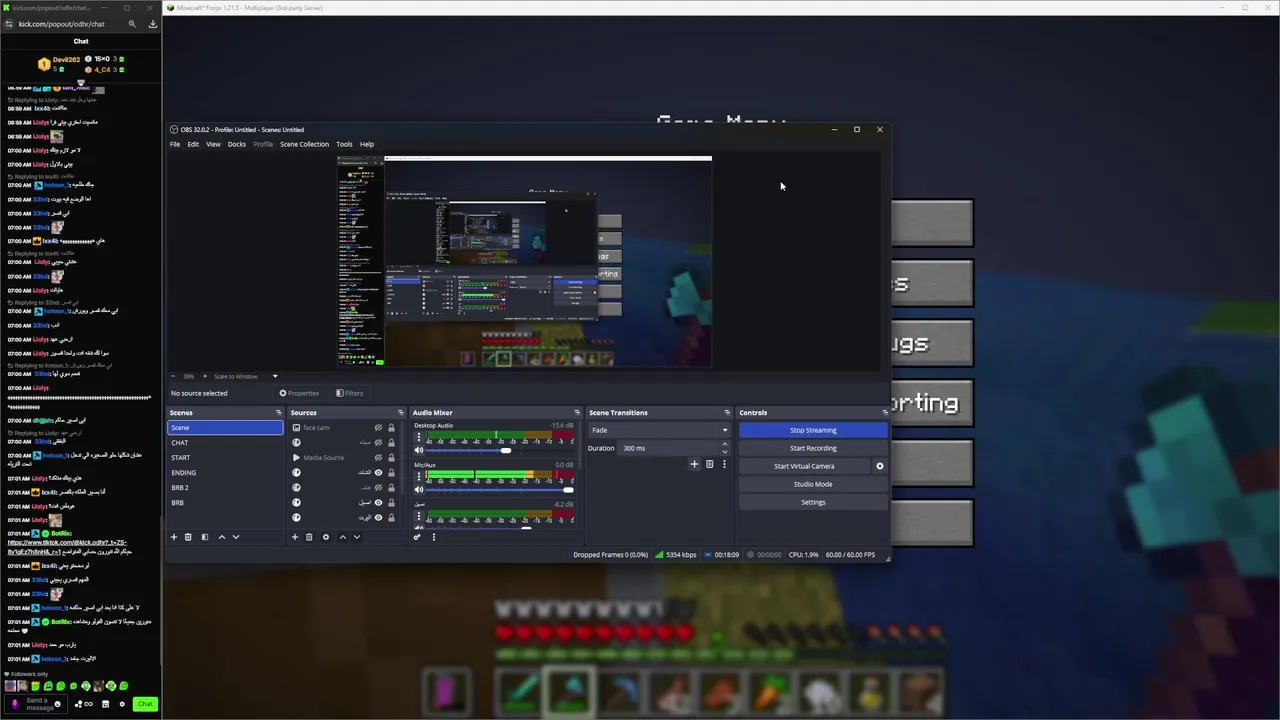
Task: Open Audio Mixer bottom three-dot menu
Action: click(433, 537)
